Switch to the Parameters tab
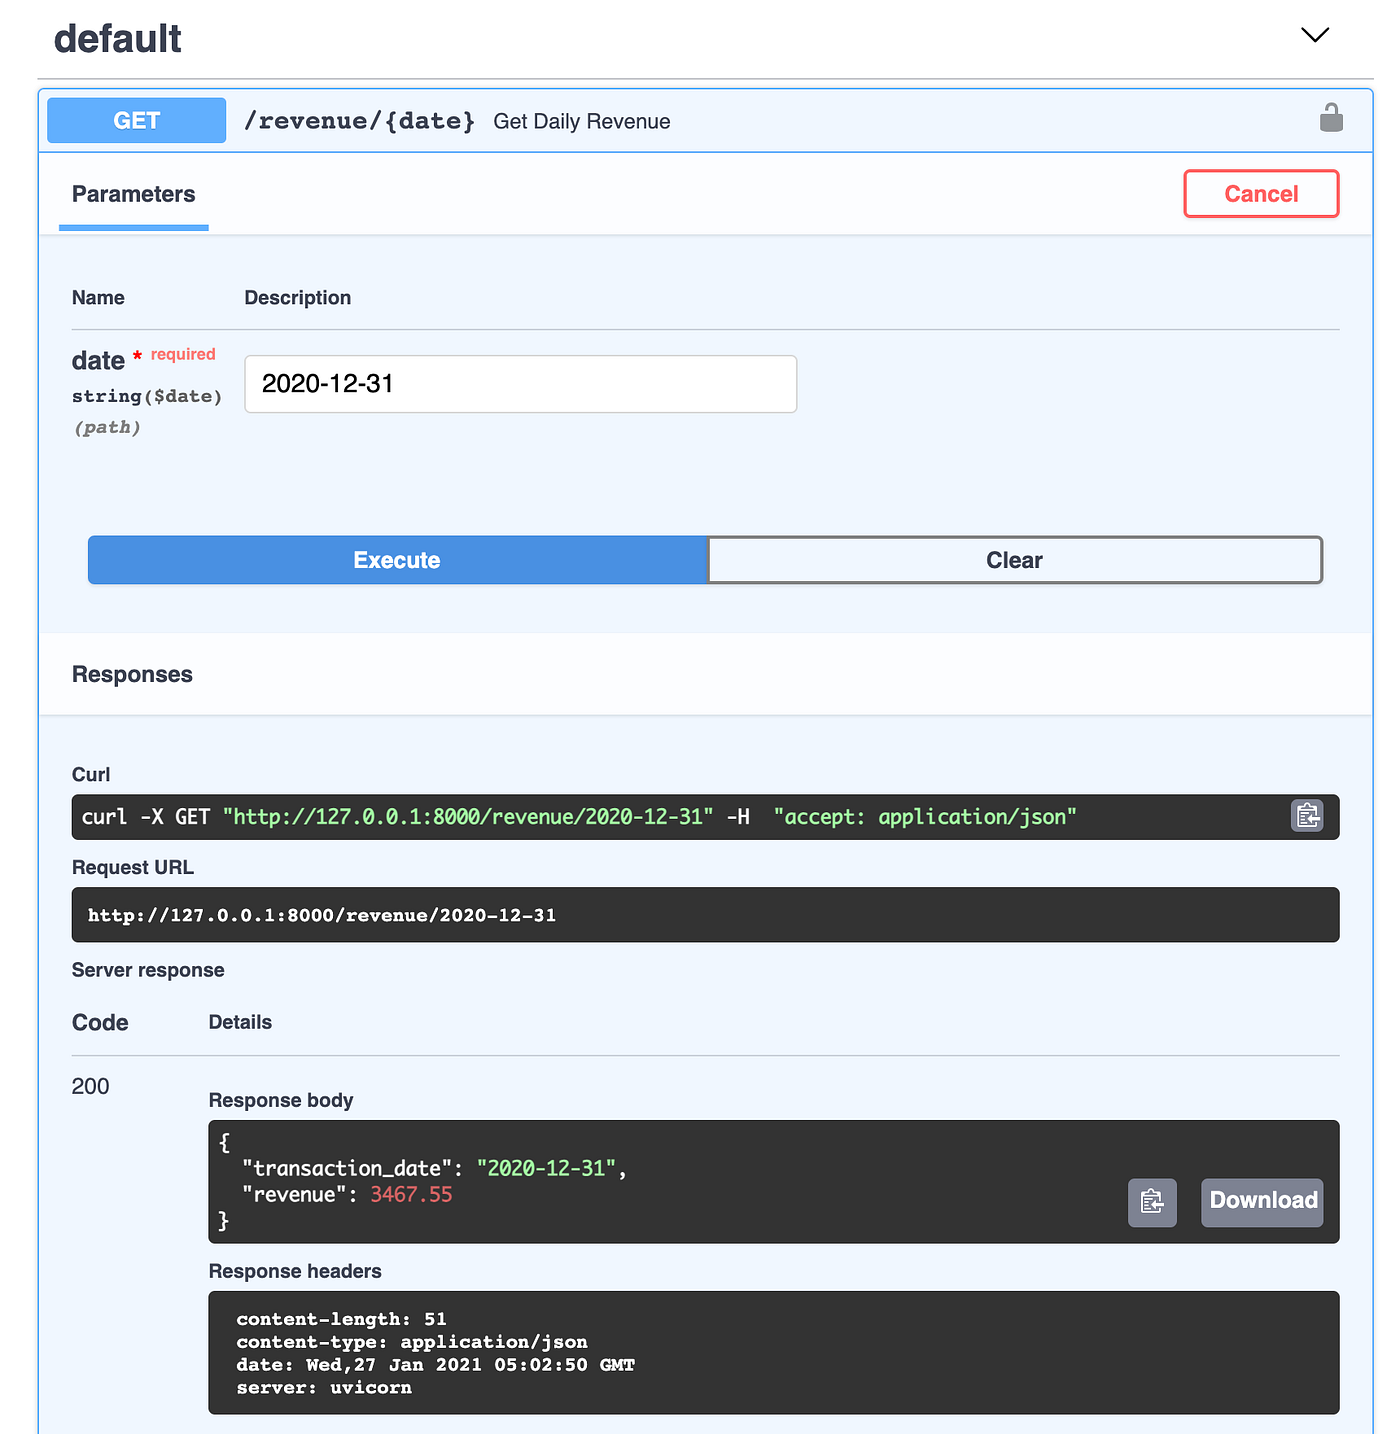This screenshot has width=1400, height=1434. point(133,194)
